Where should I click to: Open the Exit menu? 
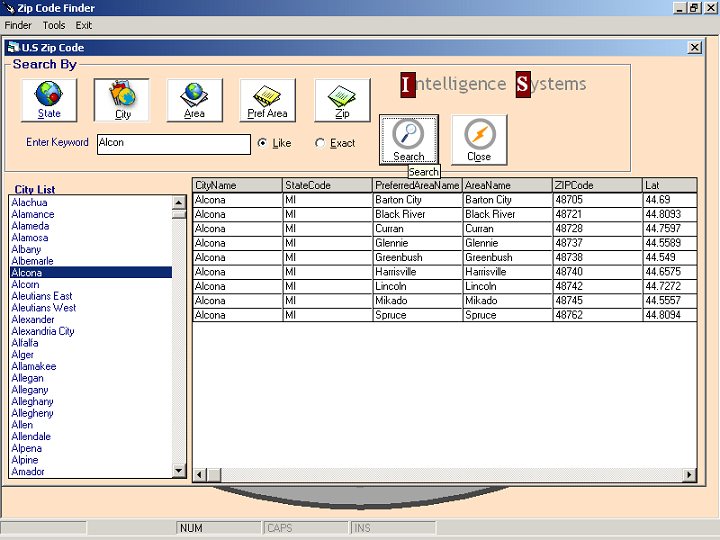[84, 25]
